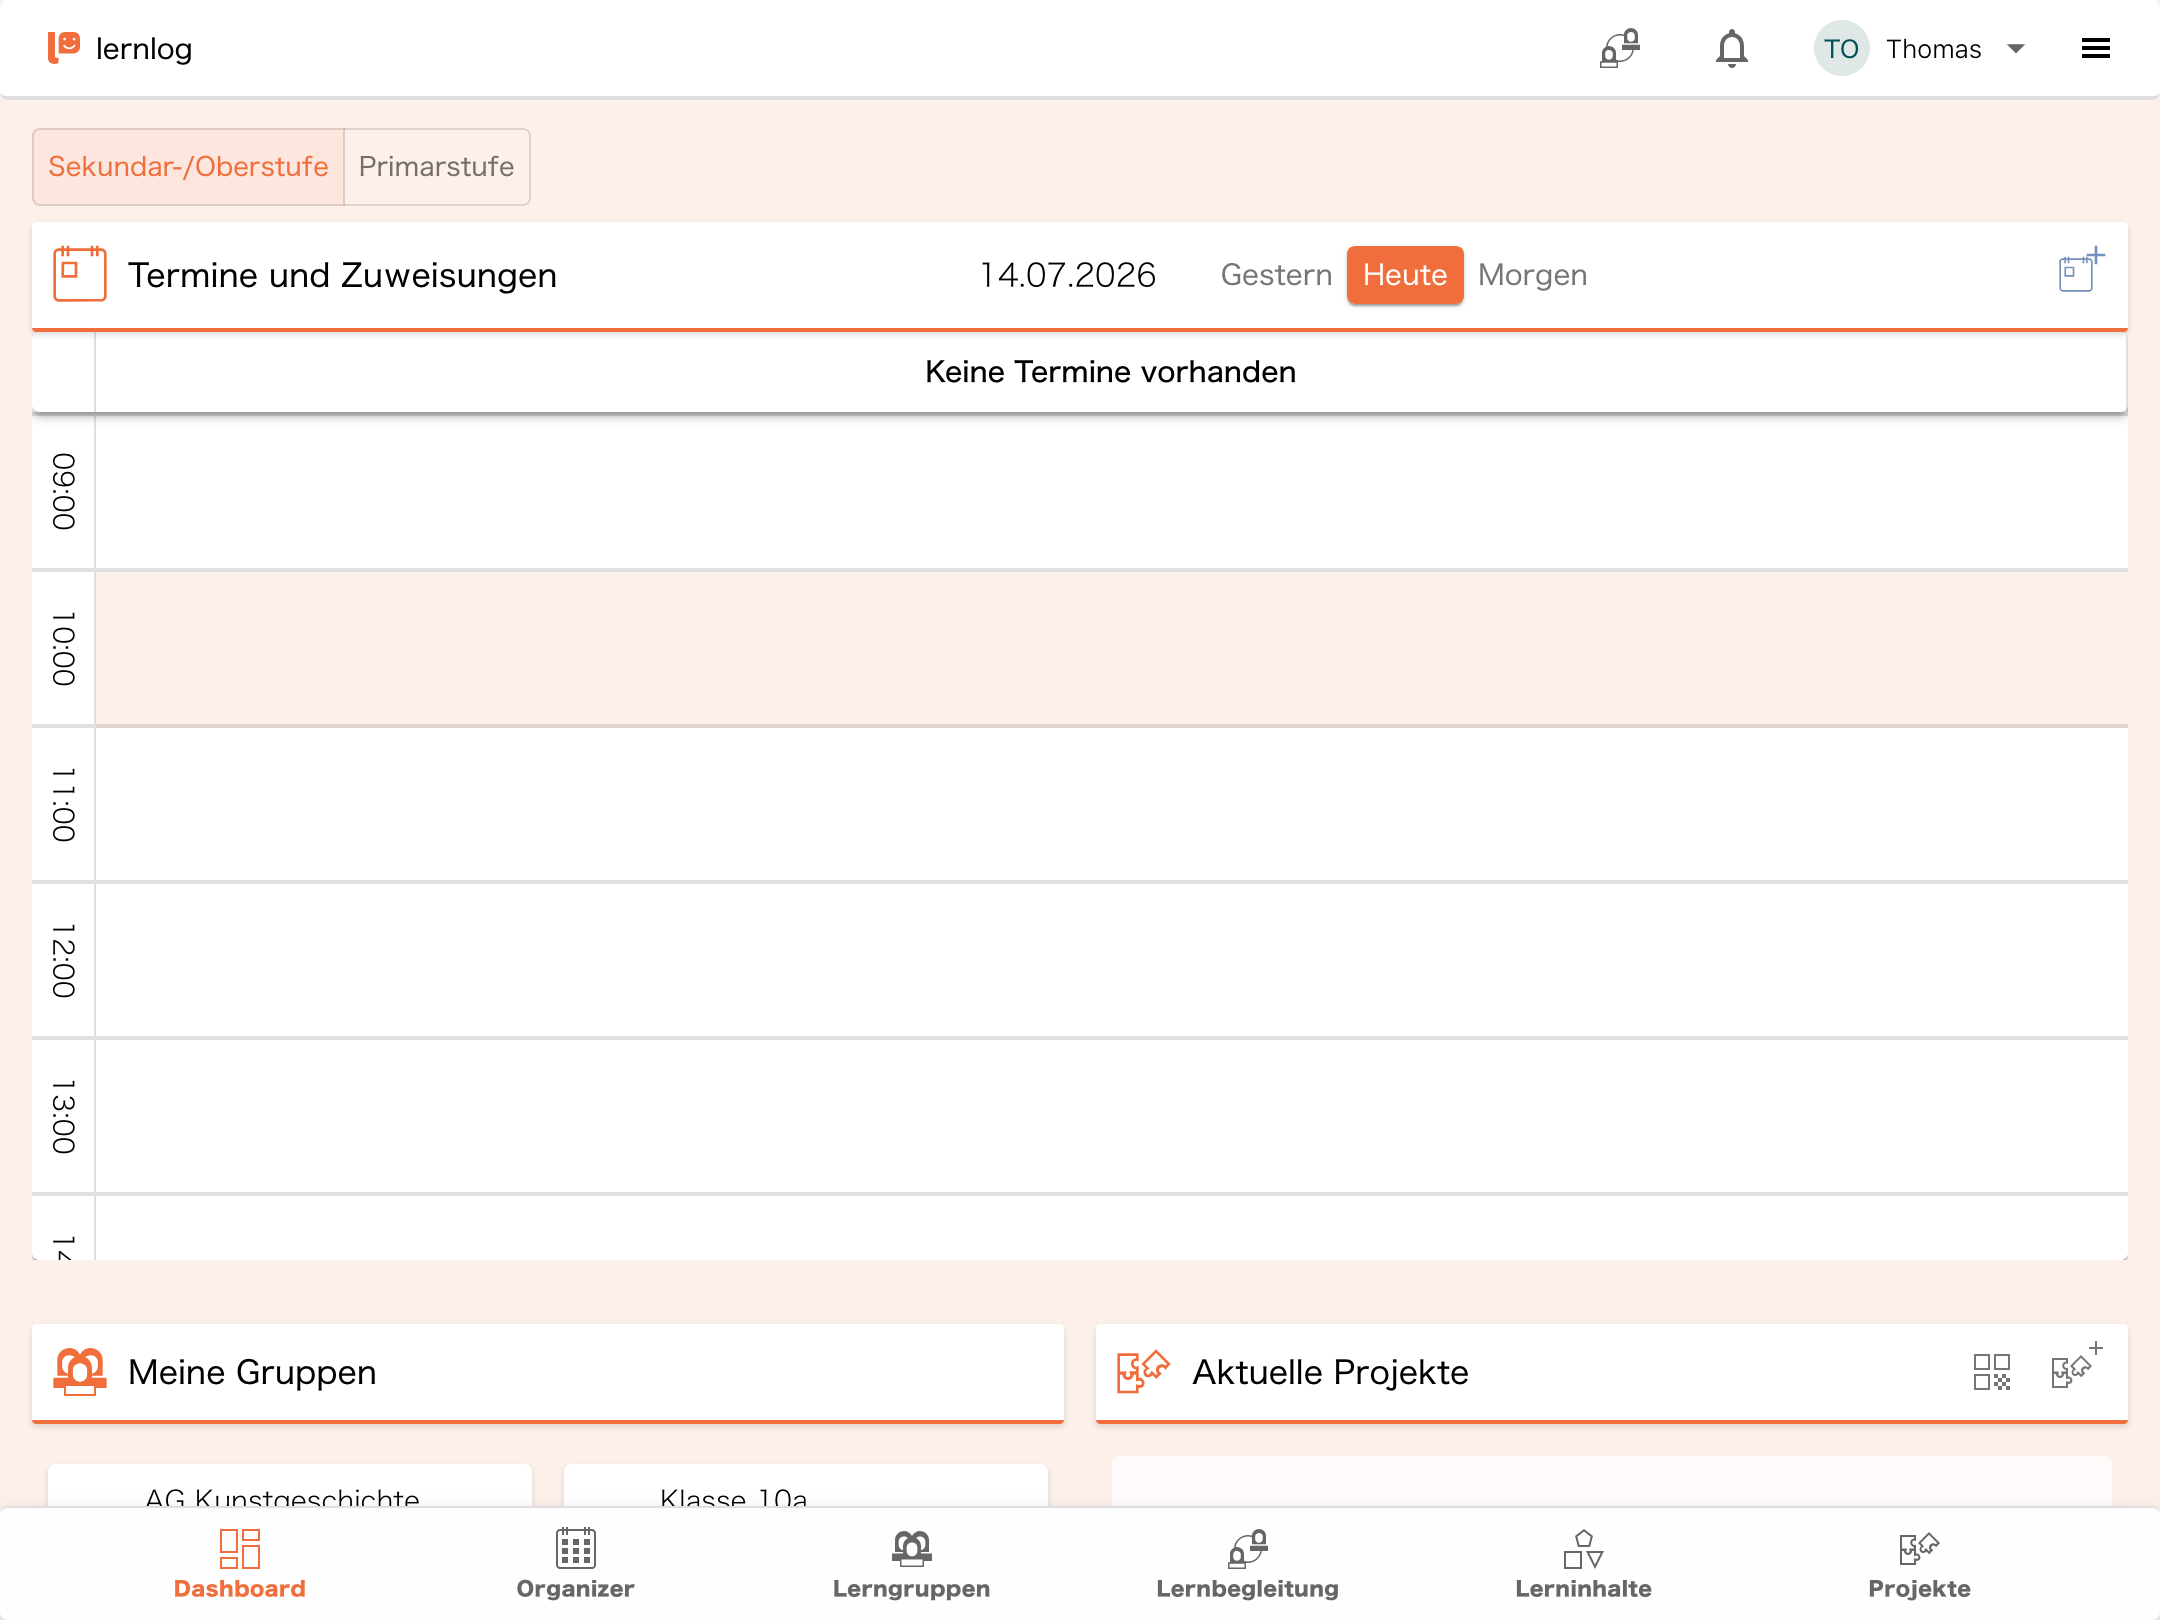Click the TO user avatar
Screen dimensions: 2160x1620
[1841, 48]
